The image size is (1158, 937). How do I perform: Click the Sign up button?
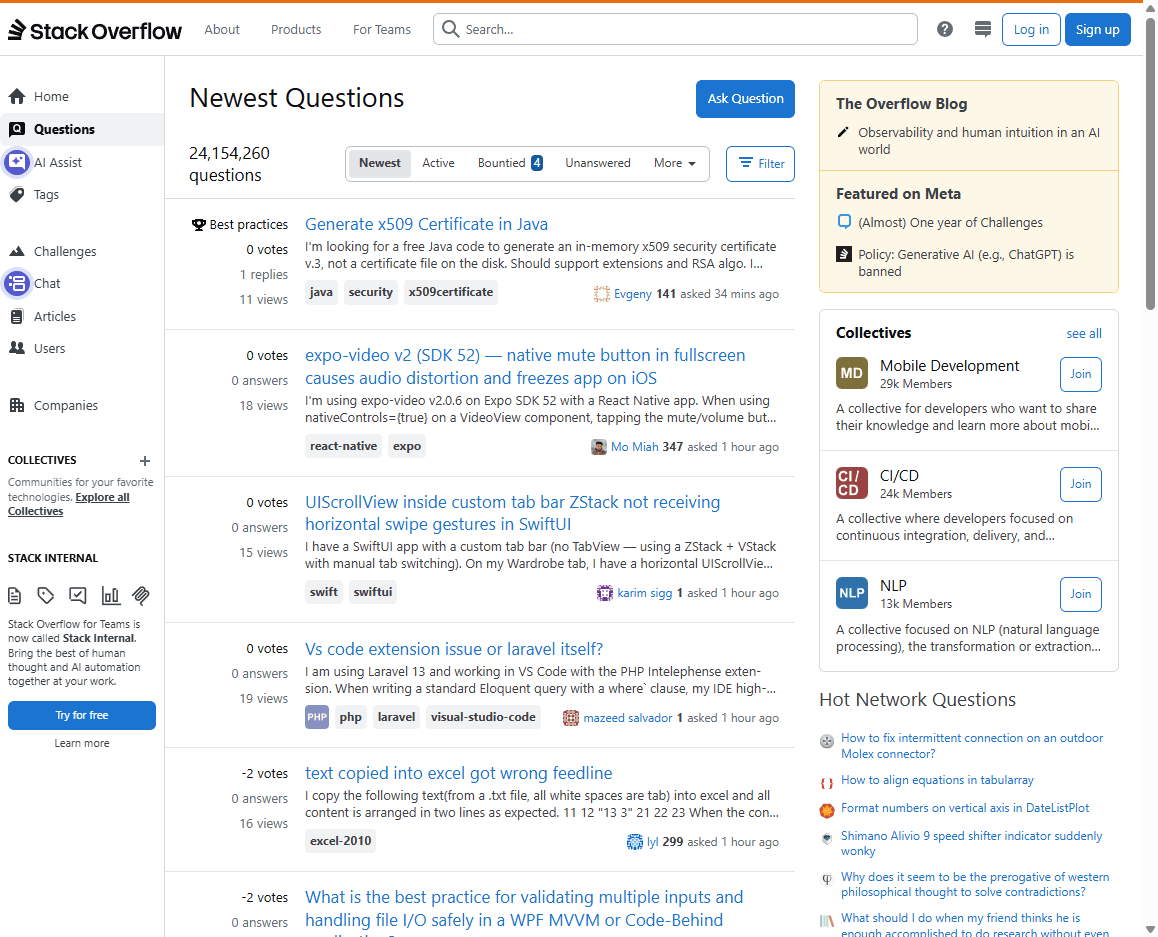1097,30
